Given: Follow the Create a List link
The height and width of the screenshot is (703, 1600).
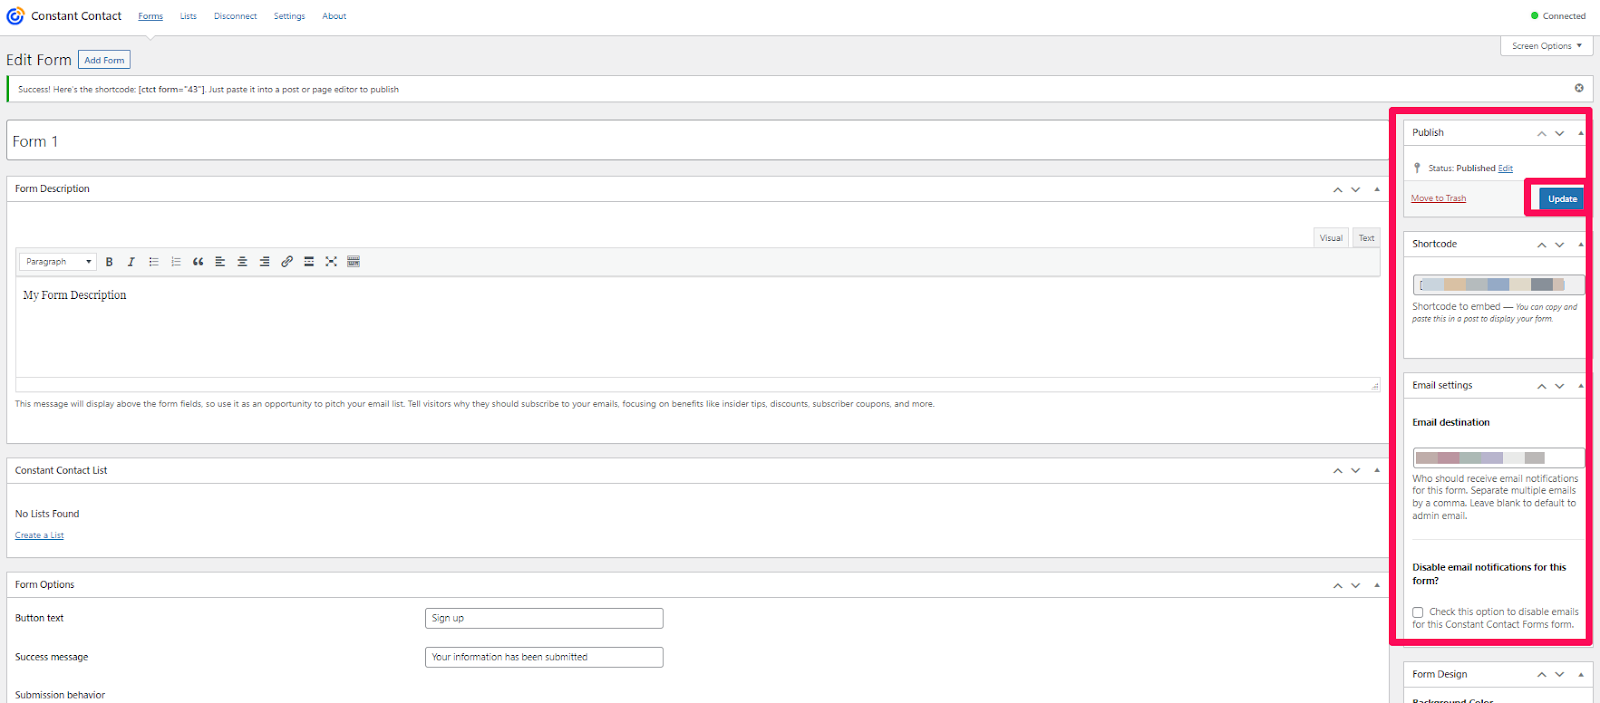Looking at the screenshot, I should click(39, 536).
